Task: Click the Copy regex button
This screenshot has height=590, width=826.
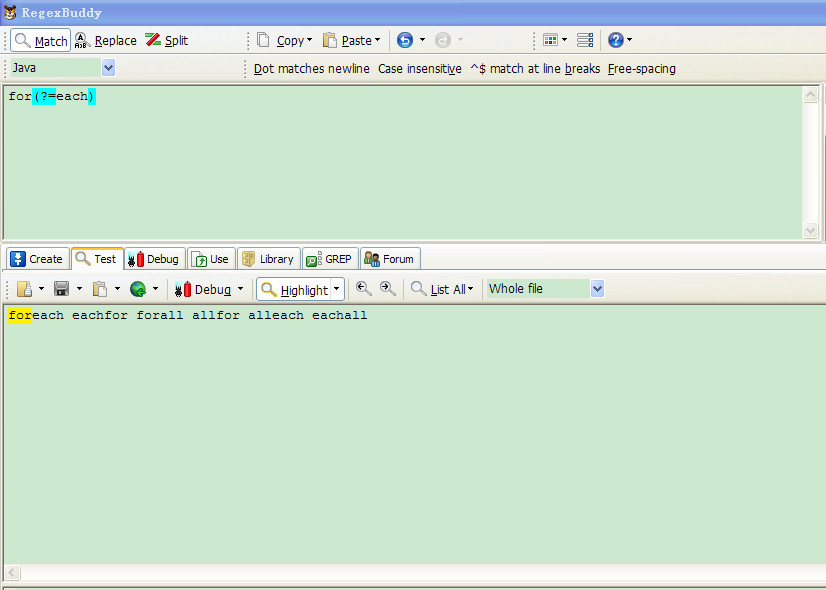Action: click(x=279, y=41)
